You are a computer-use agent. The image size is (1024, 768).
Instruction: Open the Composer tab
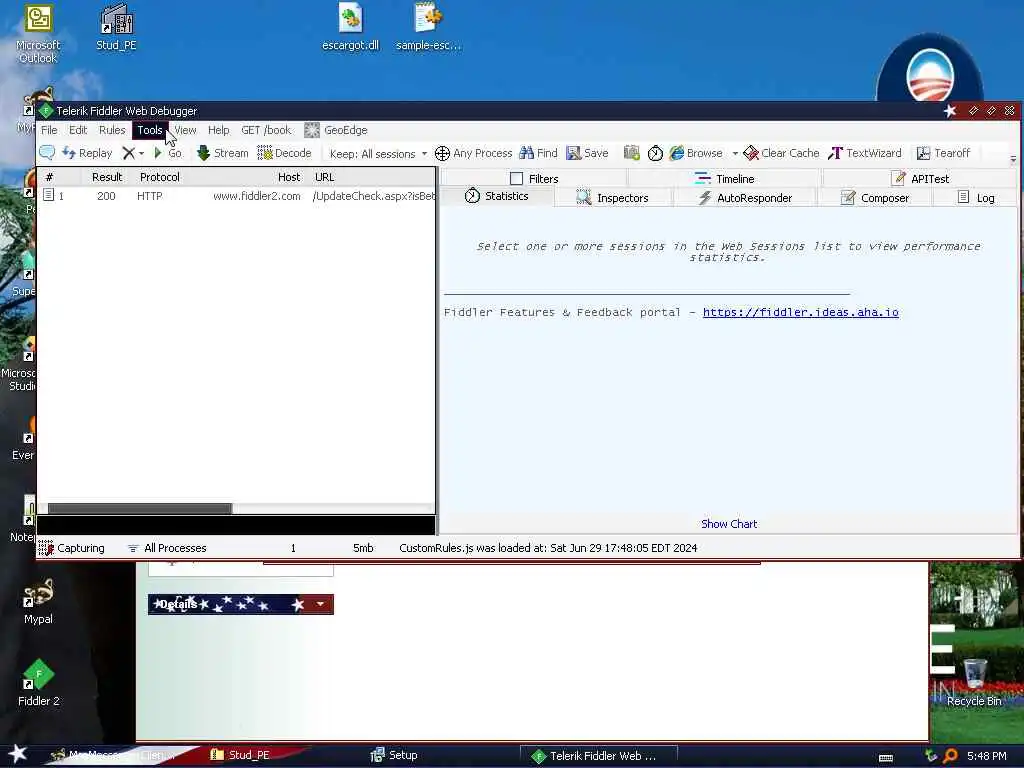[x=874, y=198]
